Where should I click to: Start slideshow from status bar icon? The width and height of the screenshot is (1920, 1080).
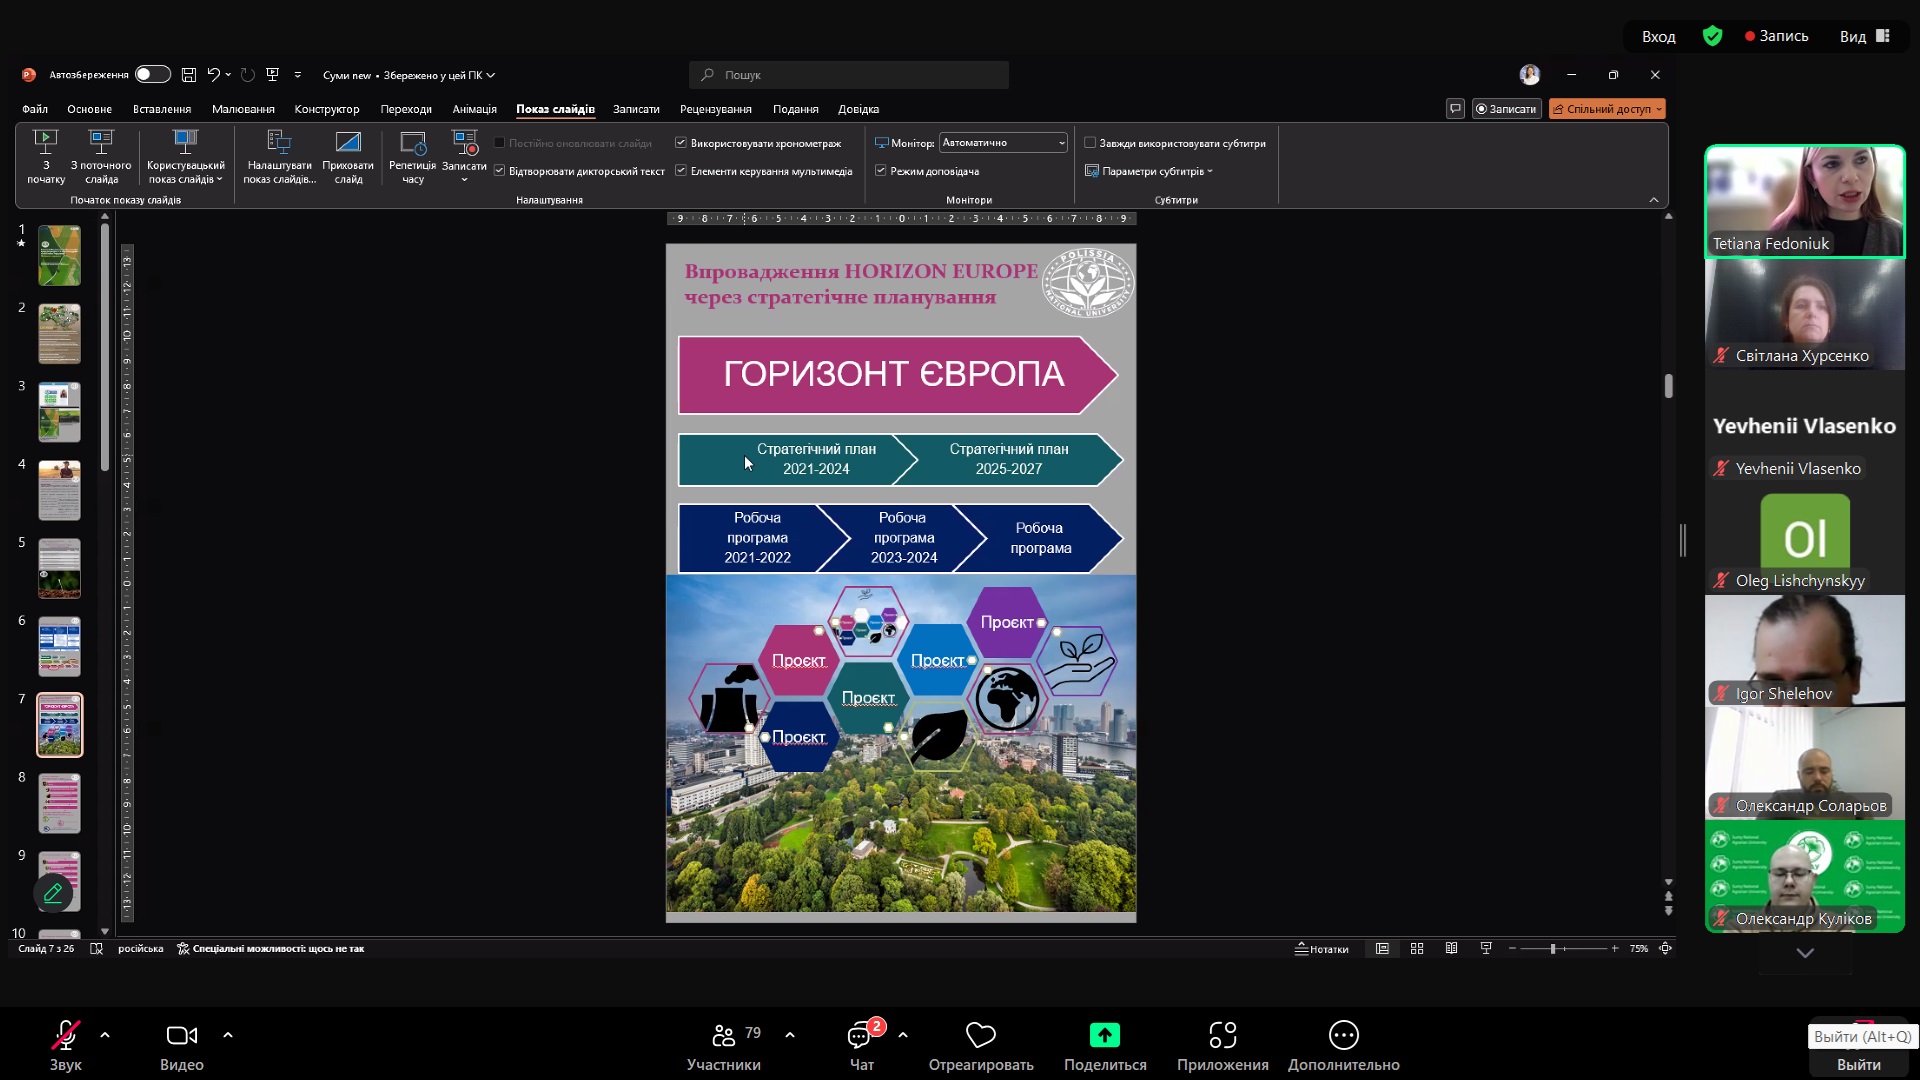click(1486, 949)
